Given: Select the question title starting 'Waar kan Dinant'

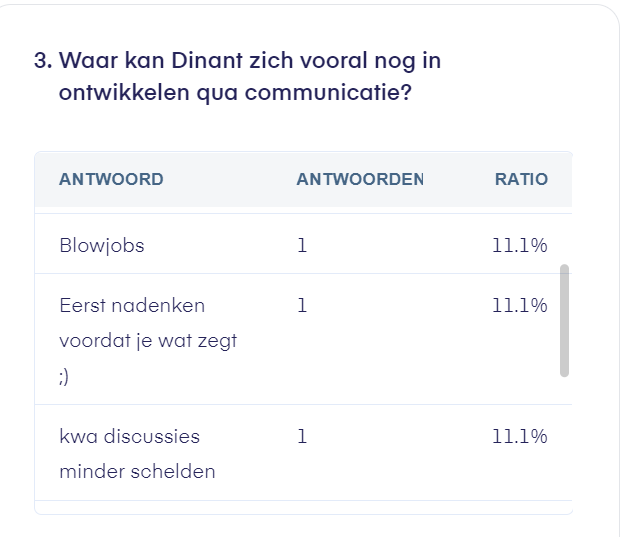Looking at the screenshot, I should (250, 61).
